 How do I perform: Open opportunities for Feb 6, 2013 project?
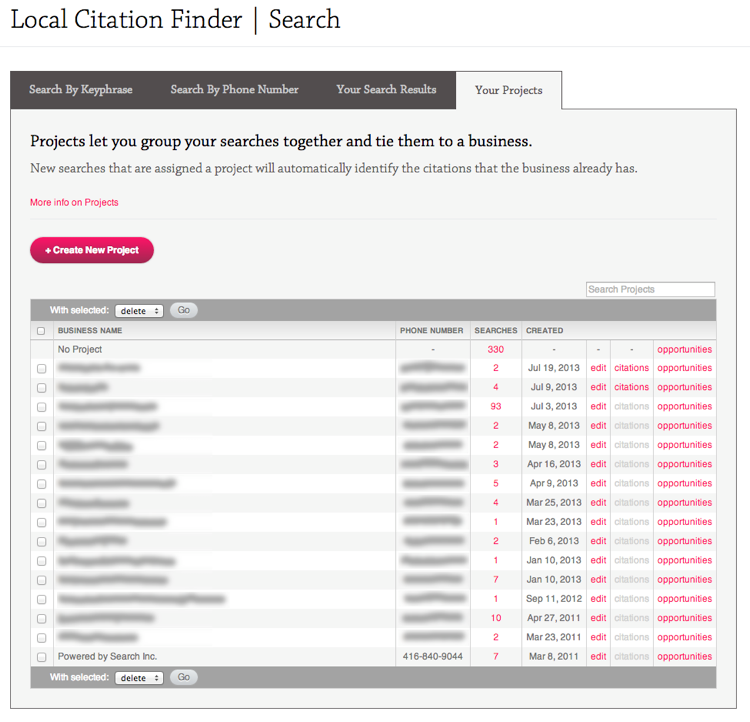(684, 541)
